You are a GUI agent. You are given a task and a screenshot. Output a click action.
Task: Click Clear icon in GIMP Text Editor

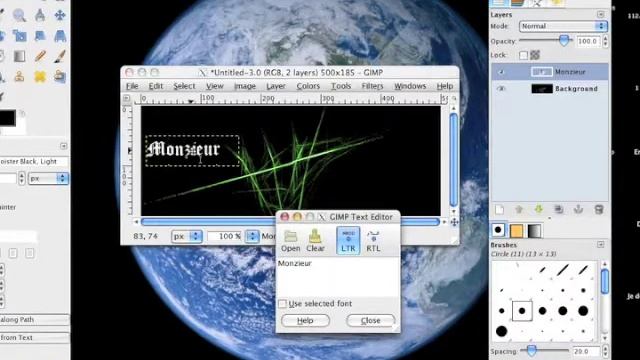point(315,241)
